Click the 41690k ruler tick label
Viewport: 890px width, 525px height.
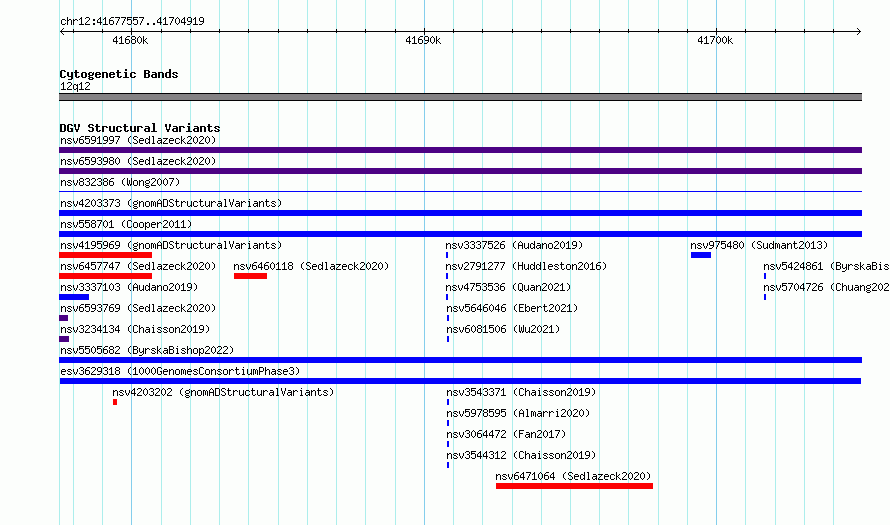pyautogui.click(x=423, y=40)
